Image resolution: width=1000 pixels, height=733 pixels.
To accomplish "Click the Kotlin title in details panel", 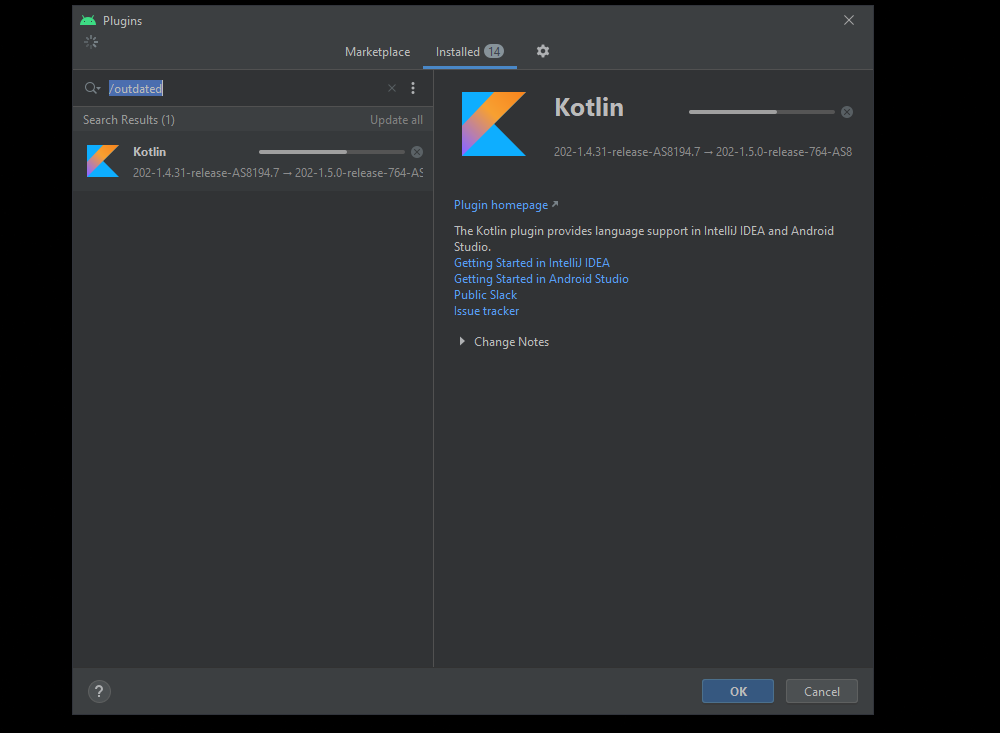I will (589, 107).
